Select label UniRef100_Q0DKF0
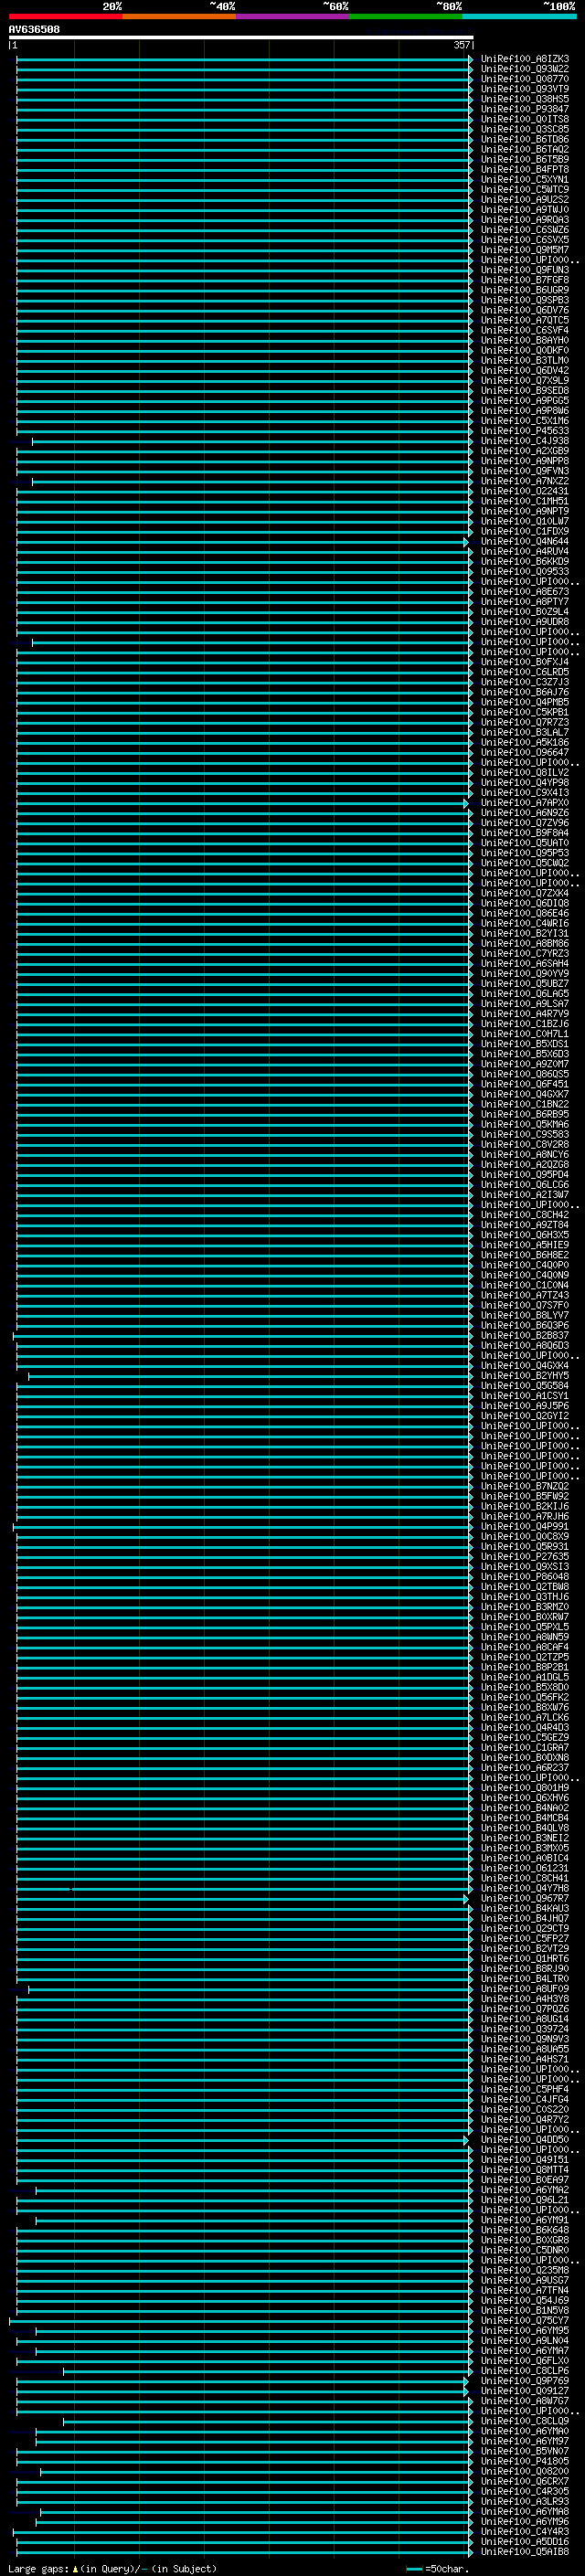Viewport: 585px width, 2576px height. coord(524,350)
